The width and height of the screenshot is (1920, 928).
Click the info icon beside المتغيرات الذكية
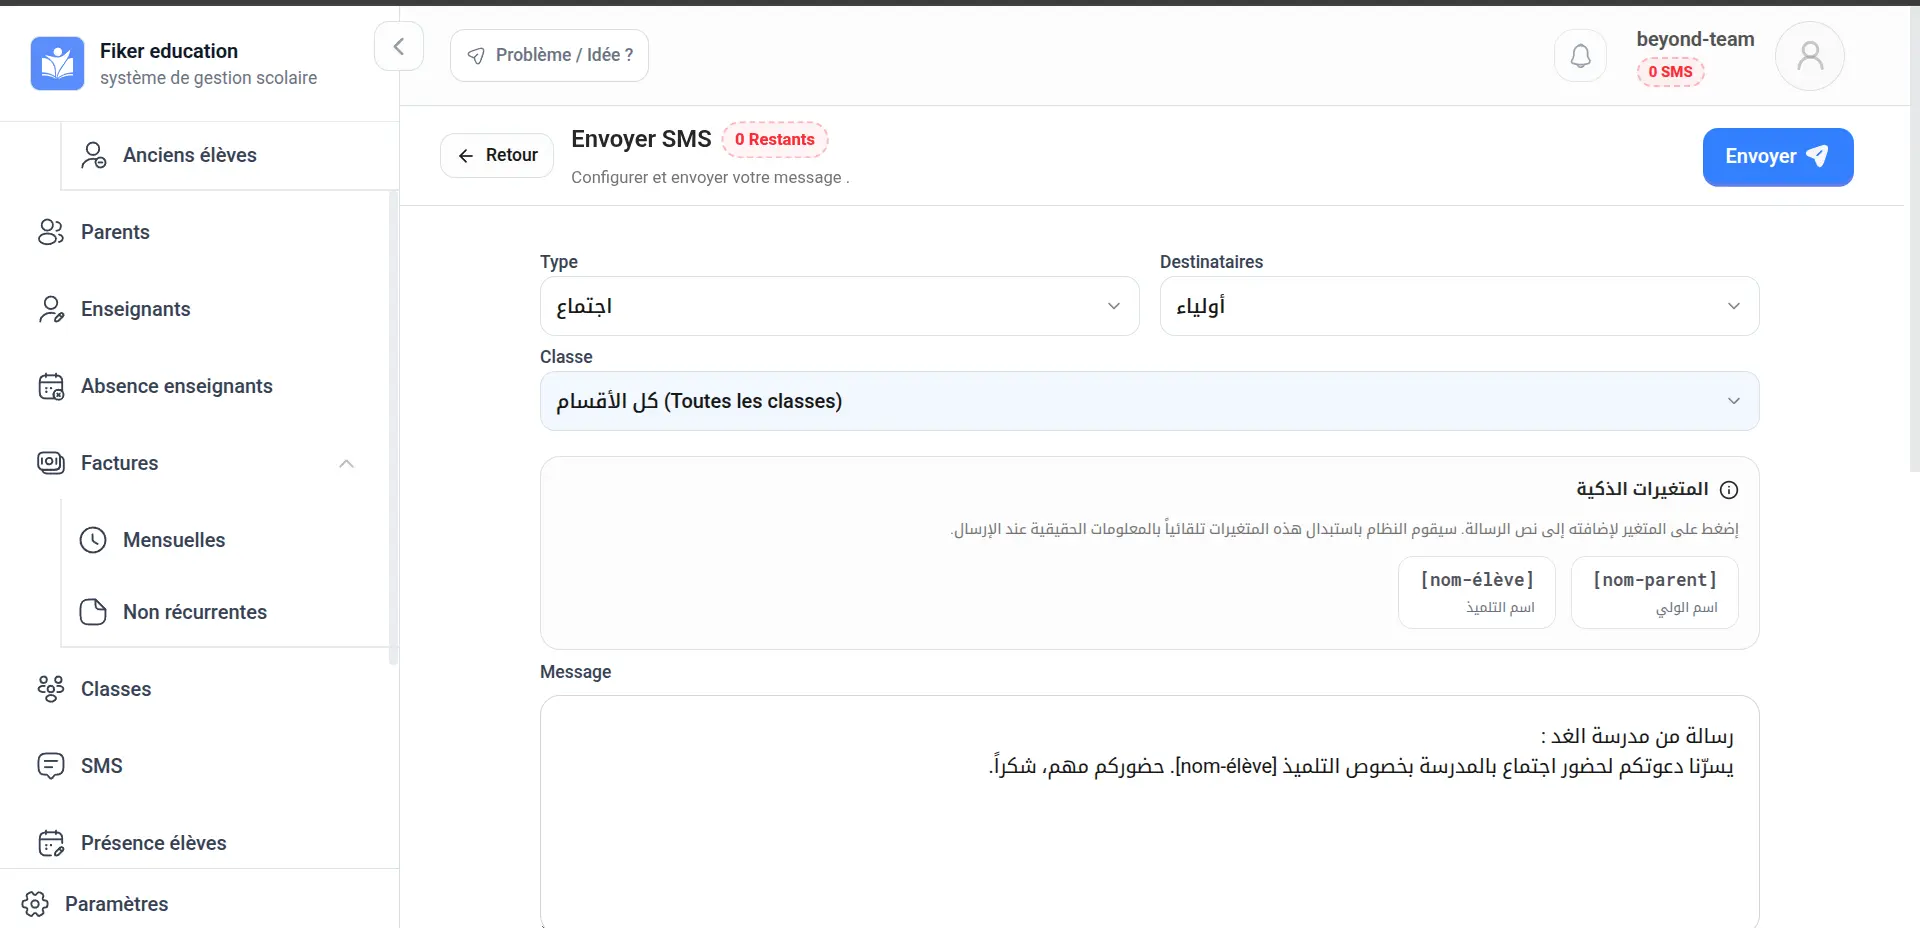click(1729, 490)
